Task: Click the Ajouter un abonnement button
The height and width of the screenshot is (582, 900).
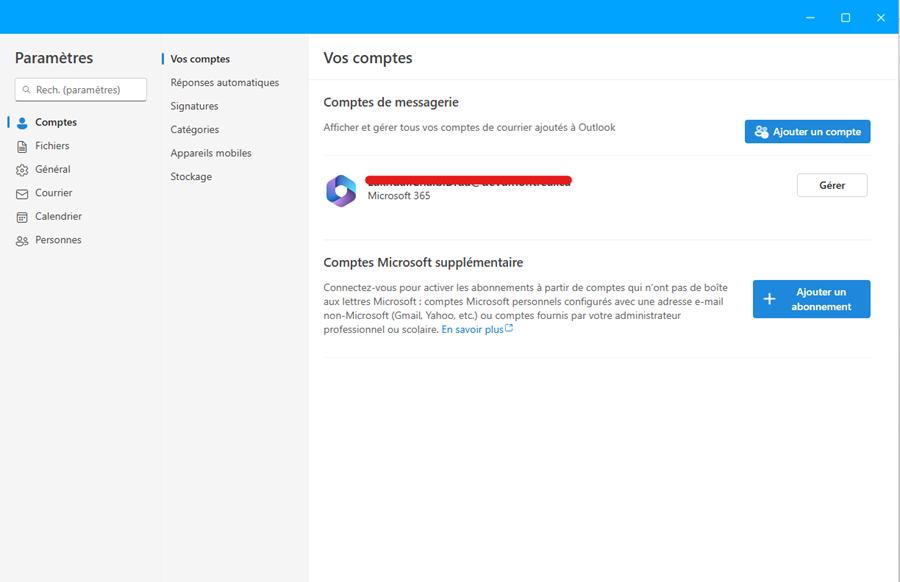Action: [811, 299]
